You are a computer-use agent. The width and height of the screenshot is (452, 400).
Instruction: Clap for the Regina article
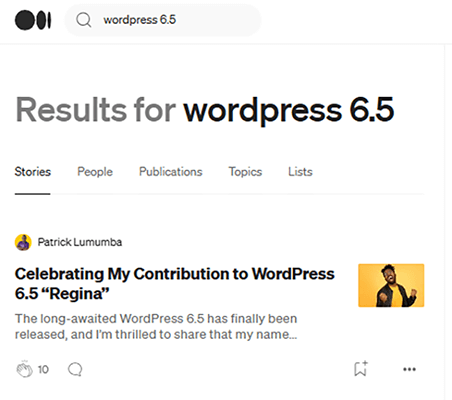(24, 369)
